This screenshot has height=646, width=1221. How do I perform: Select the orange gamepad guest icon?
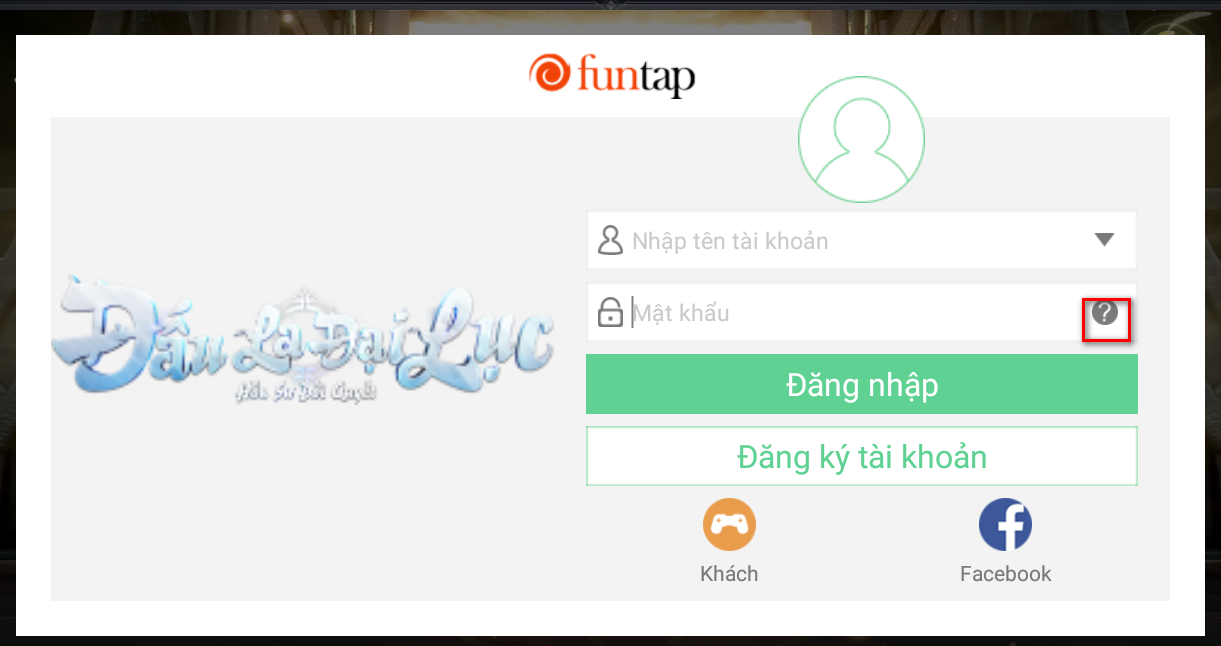coord(729,525)
